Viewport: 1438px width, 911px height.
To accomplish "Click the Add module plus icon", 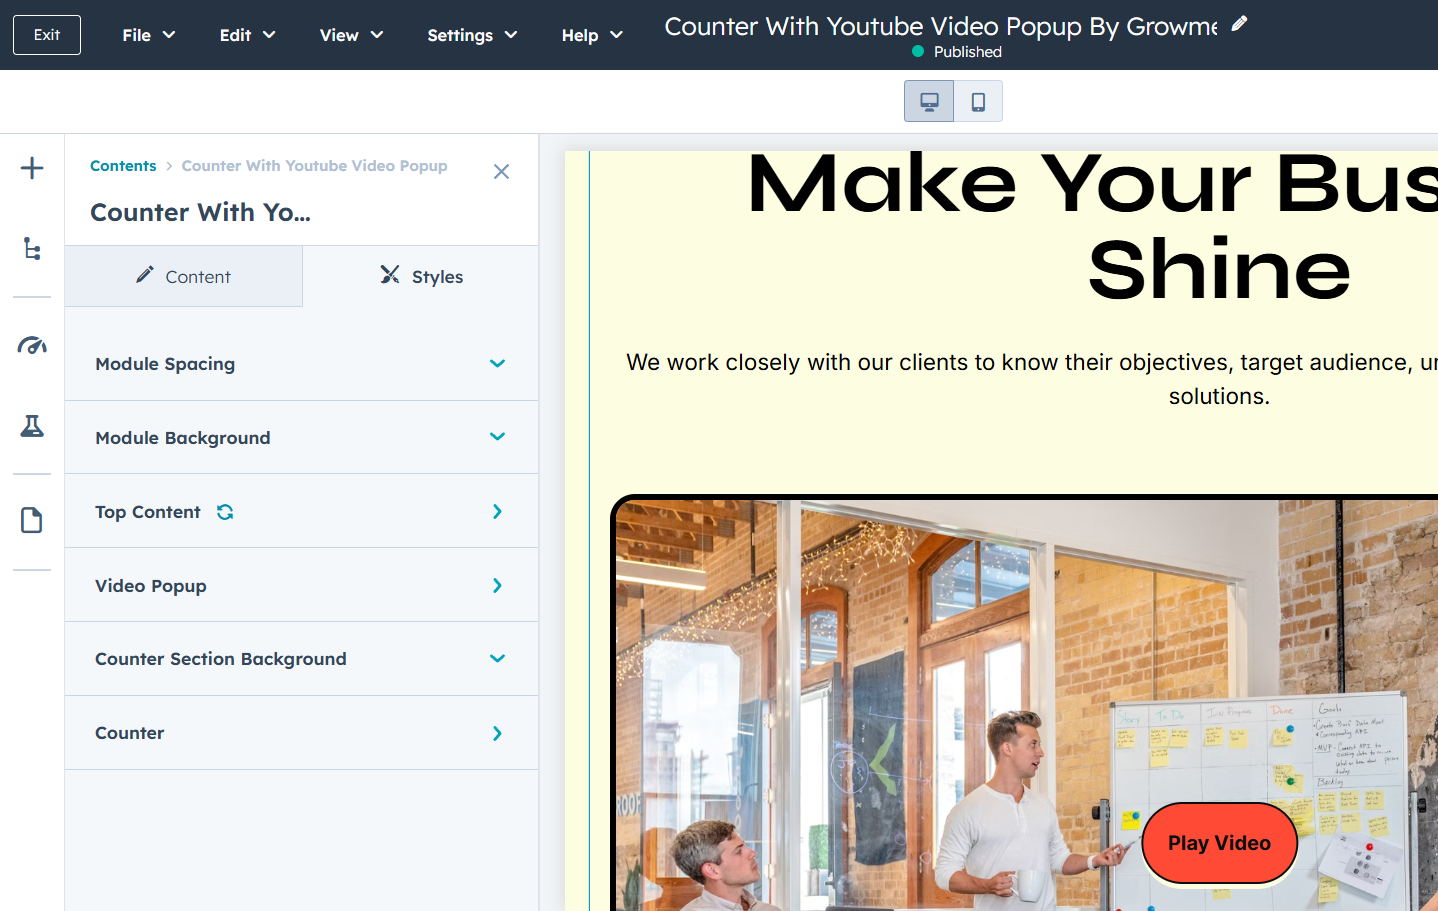I will coord(32,168).
